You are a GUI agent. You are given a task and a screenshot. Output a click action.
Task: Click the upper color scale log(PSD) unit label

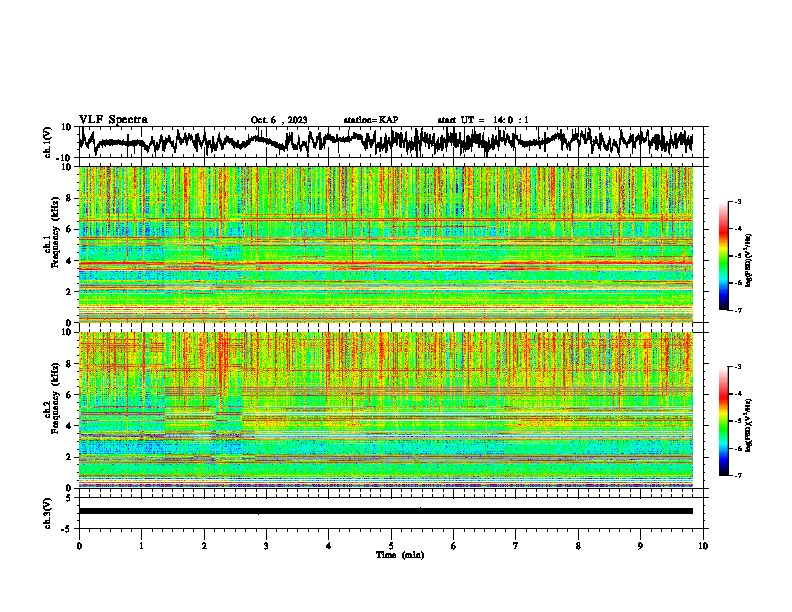[749, 261]
